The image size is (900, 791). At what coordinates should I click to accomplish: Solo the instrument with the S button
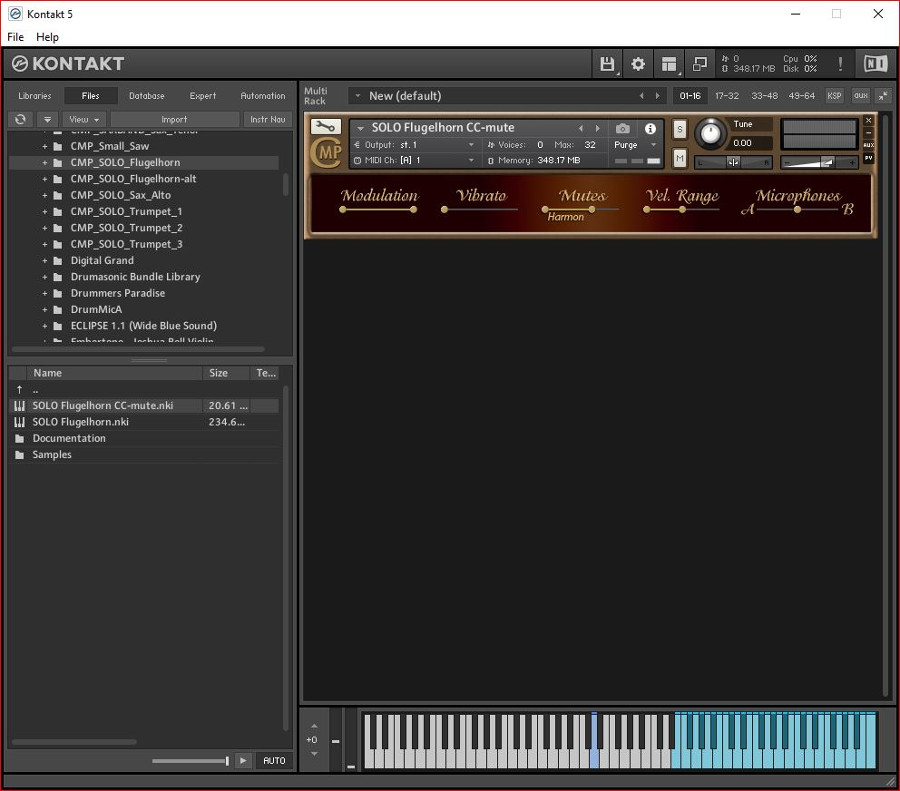point(680,129)
